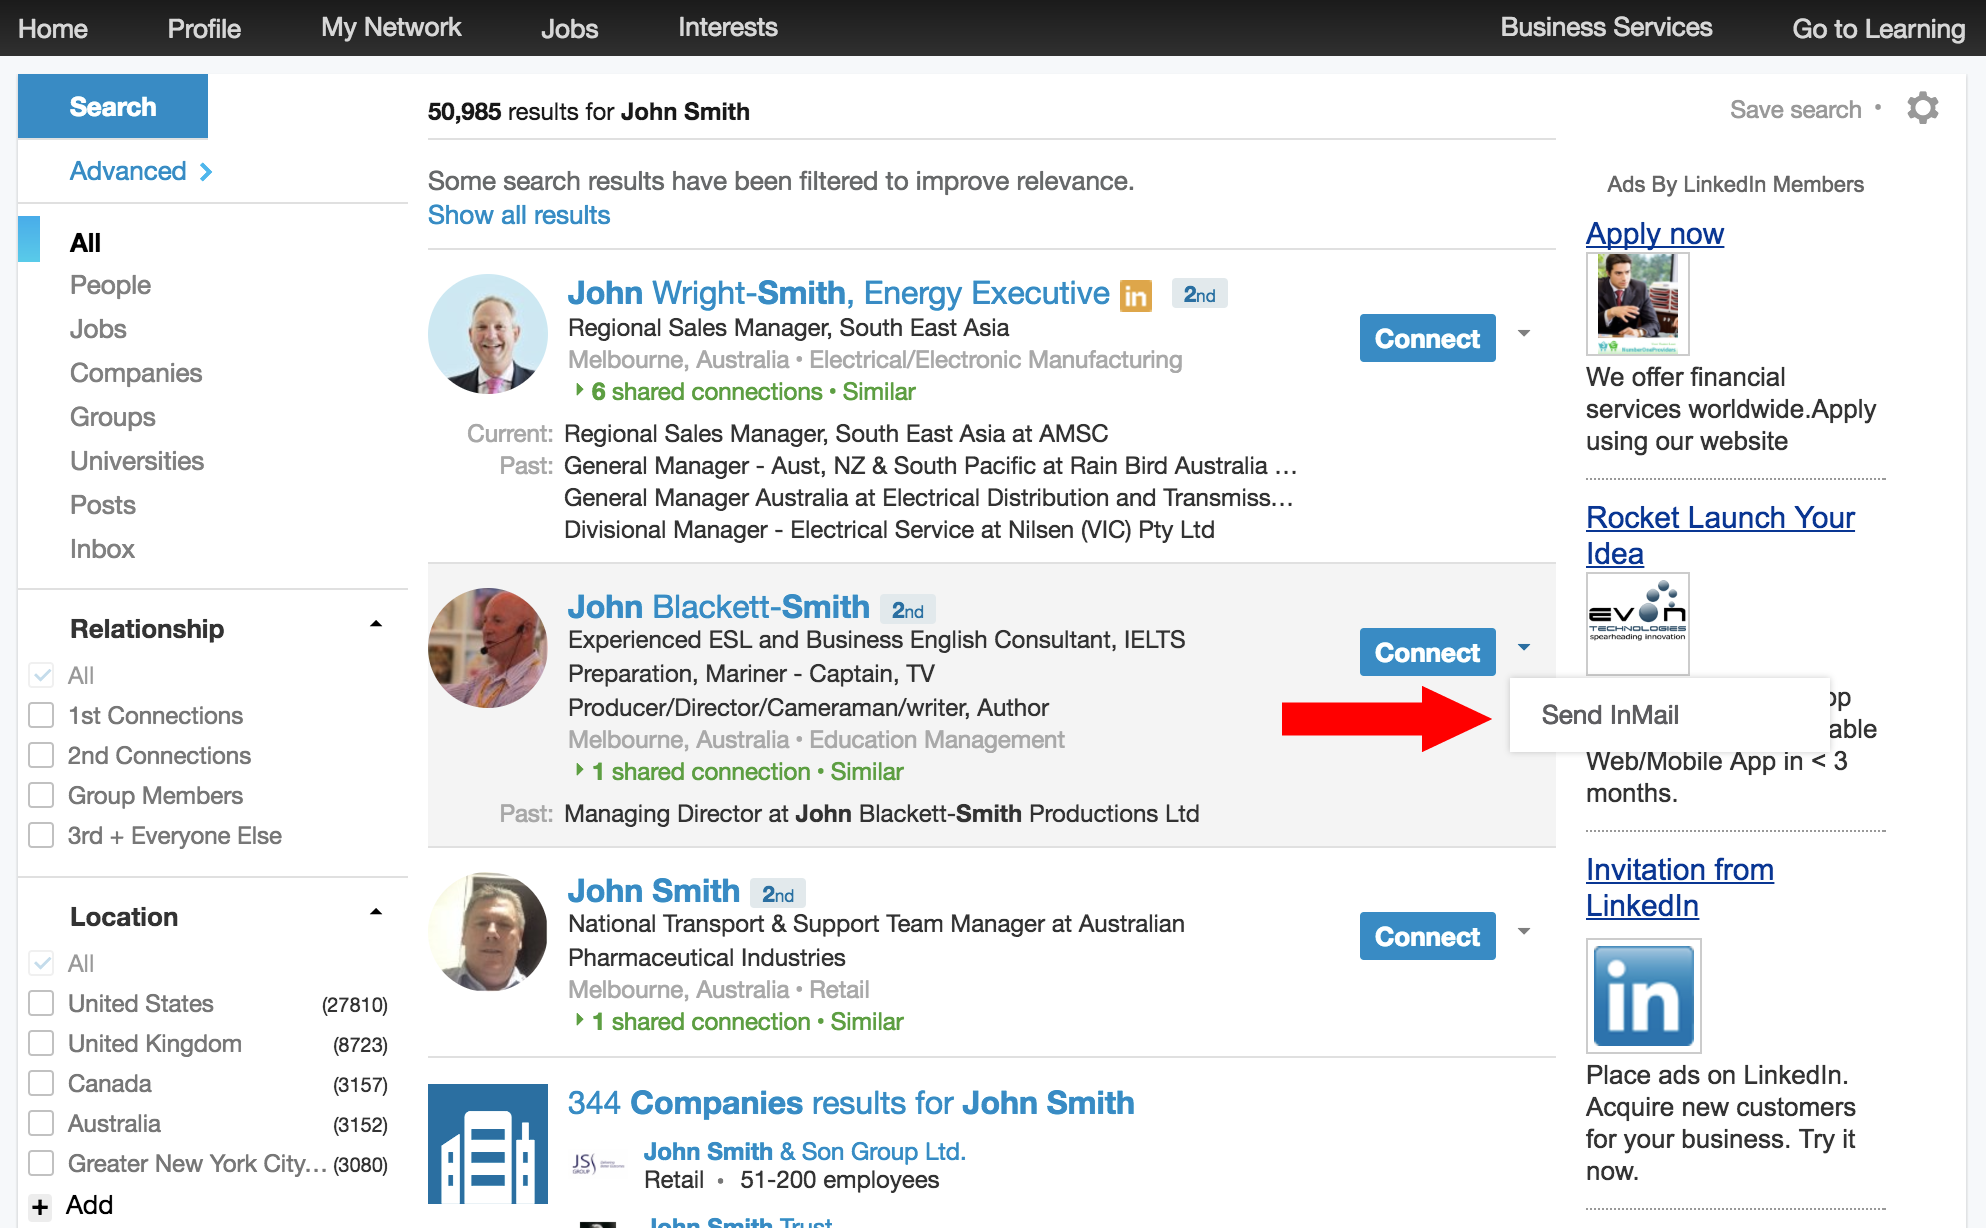
Task: Click the John Smith & Son Group logo
Action: tap(598, 1163)
